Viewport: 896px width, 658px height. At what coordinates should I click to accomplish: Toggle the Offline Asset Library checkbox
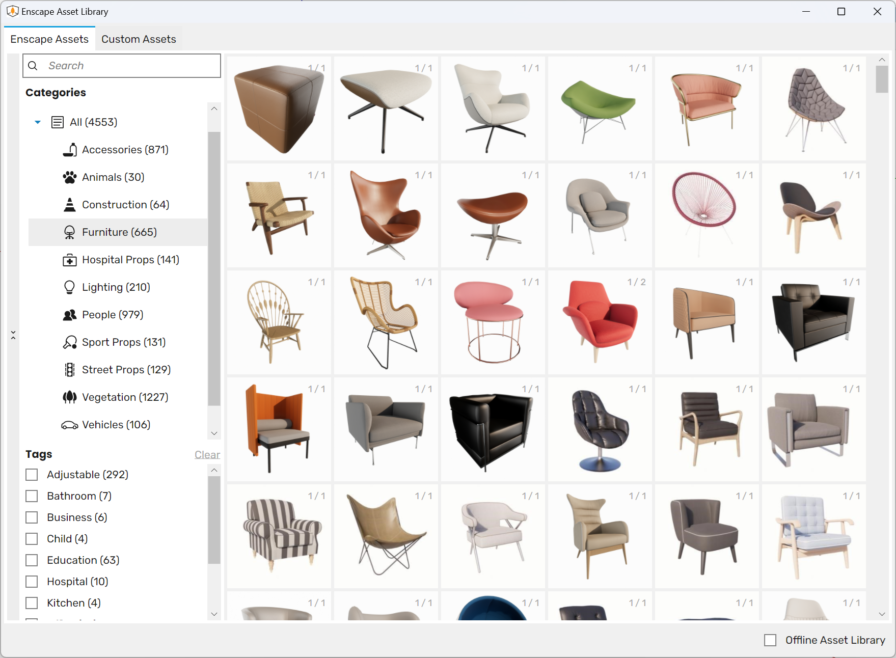[x=770, y=640]
